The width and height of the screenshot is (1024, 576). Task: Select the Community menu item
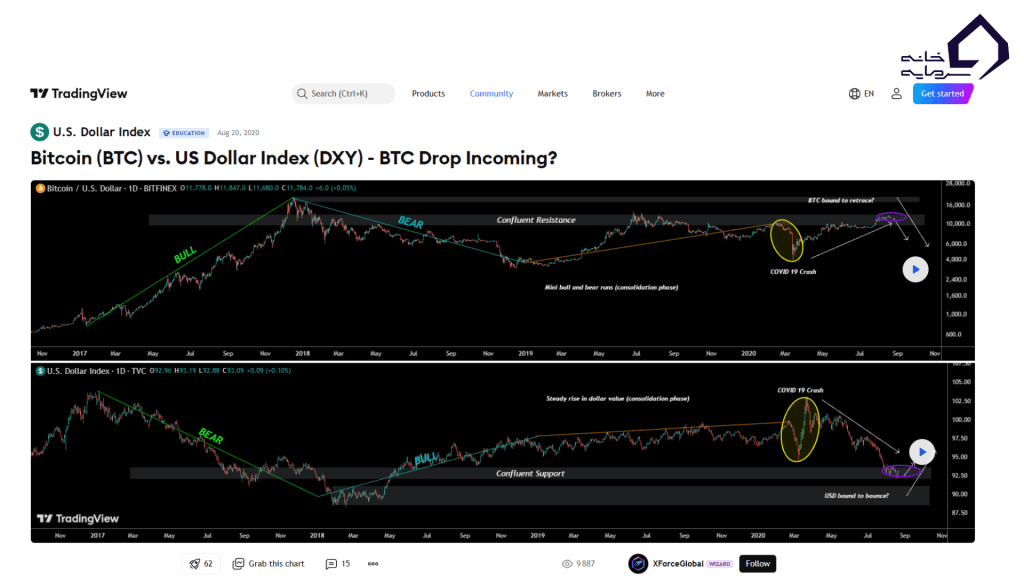click(491, 93)
